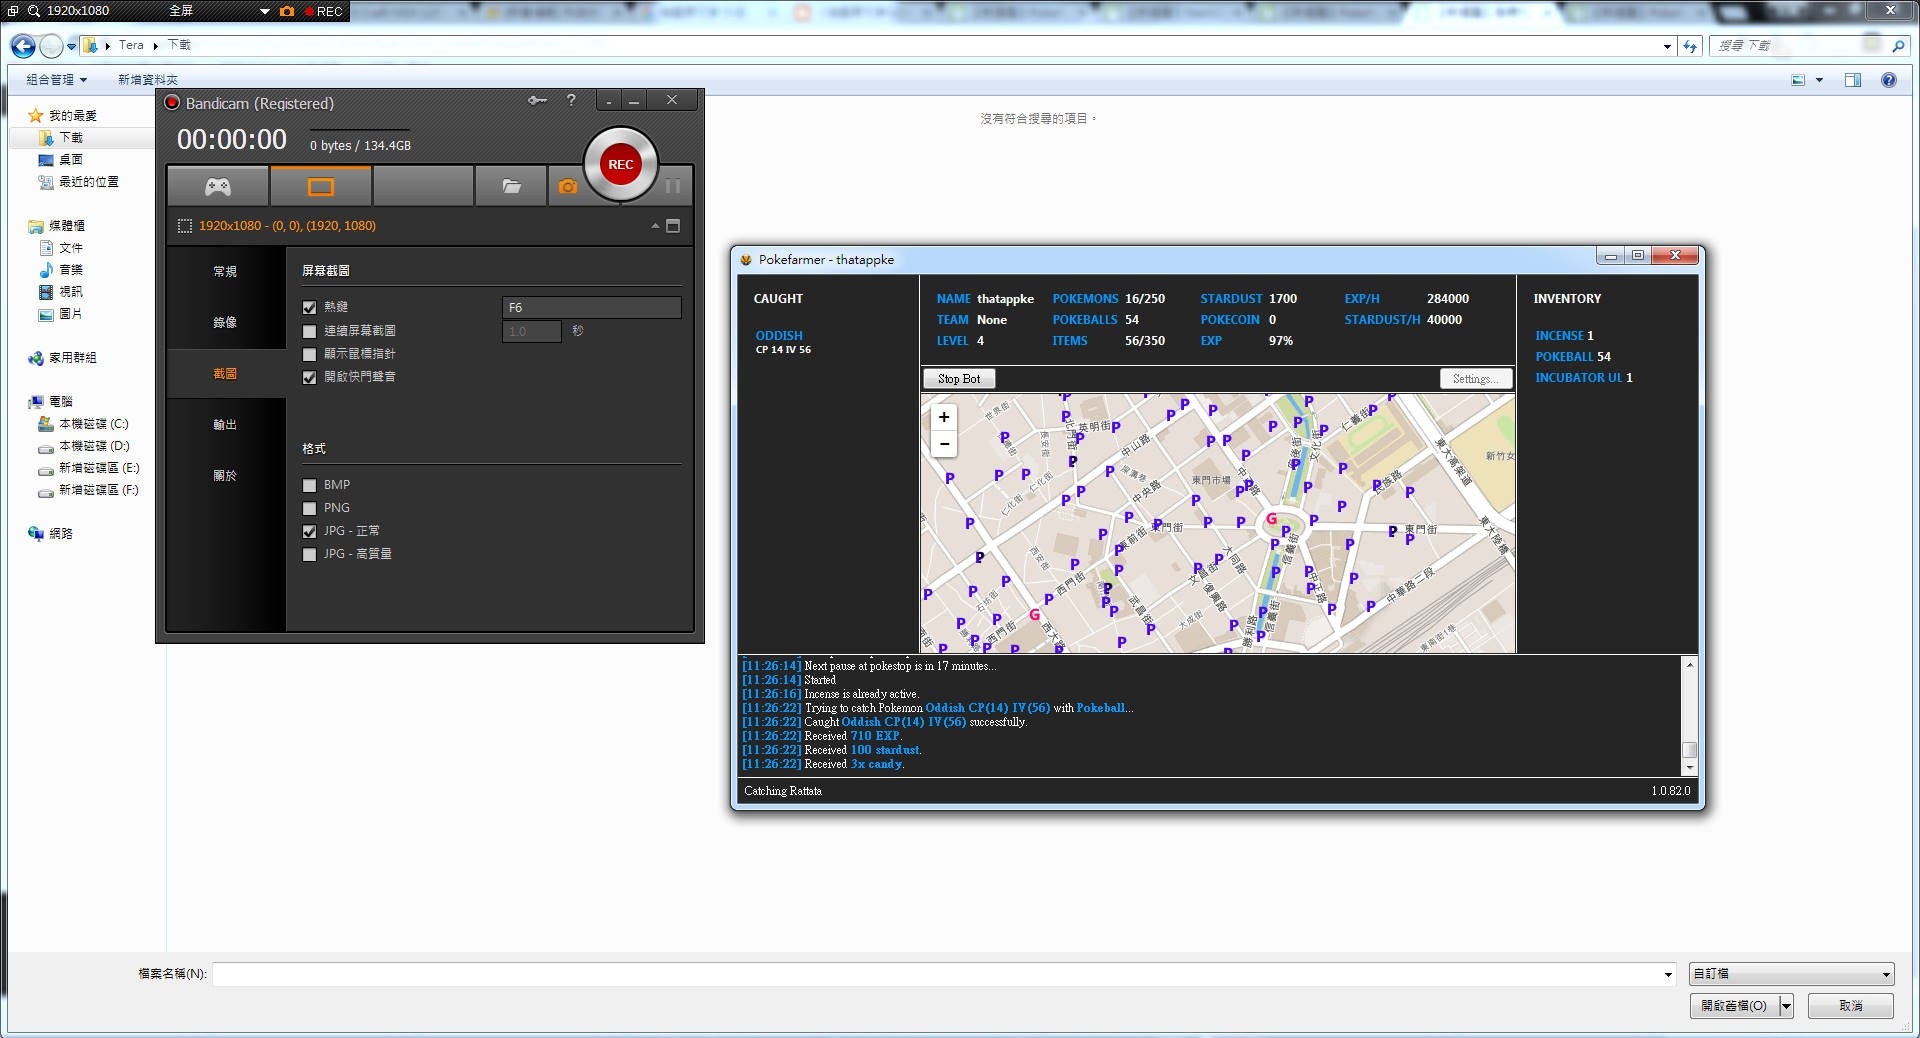Viewport: 1920px width, 1038px height.
Task: Select Bandicam game recording mode icon
Action: (x=218, y=187)
